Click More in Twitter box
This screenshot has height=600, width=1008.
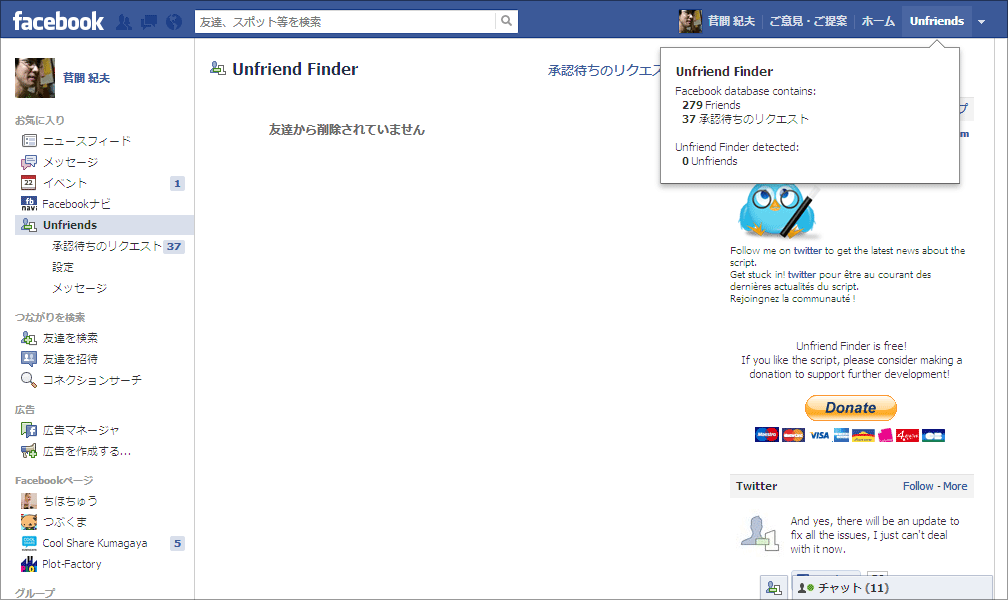pyautogui.click(x=955, y=486)
